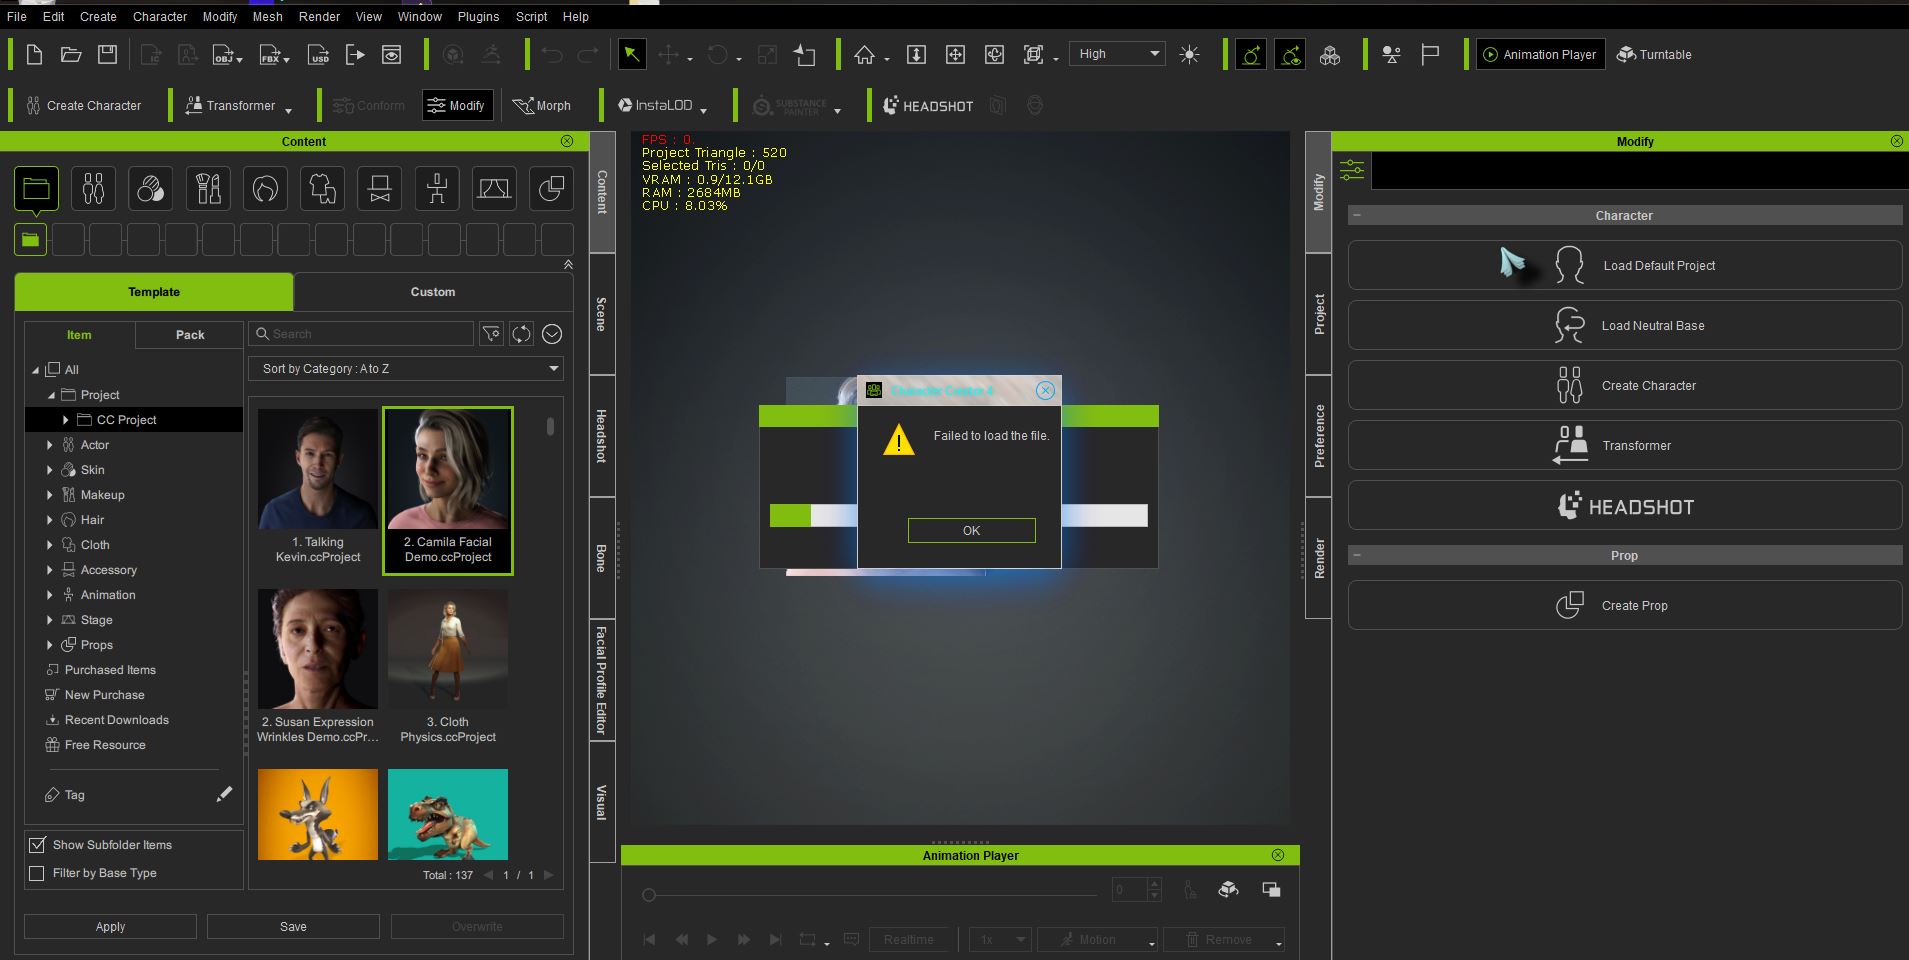The width and height of the screenshot is (1909, 960).
Task: Toggle the Turntable button
Action: click(x=1654, y=55)
